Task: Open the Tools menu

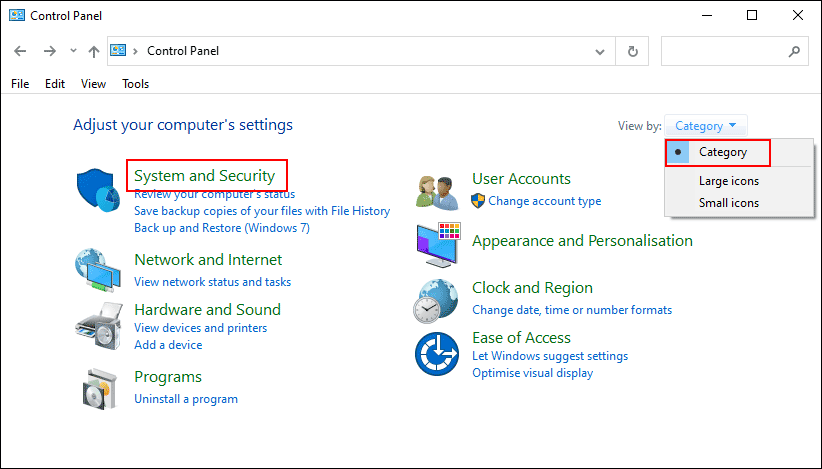Action: click(135, 84)
